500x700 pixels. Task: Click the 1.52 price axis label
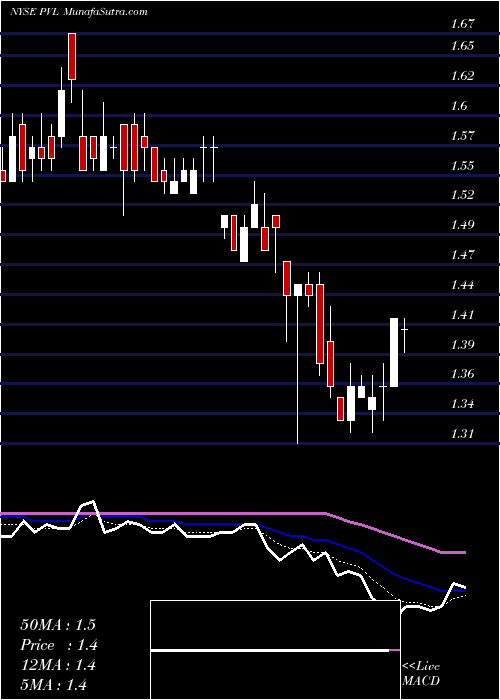[464, 195]
